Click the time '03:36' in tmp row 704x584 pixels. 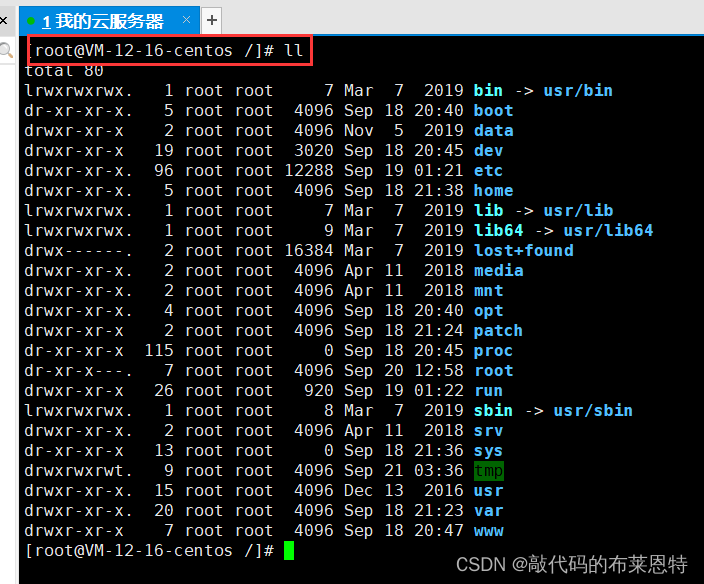pyautogui.click(x=439, y=470)
